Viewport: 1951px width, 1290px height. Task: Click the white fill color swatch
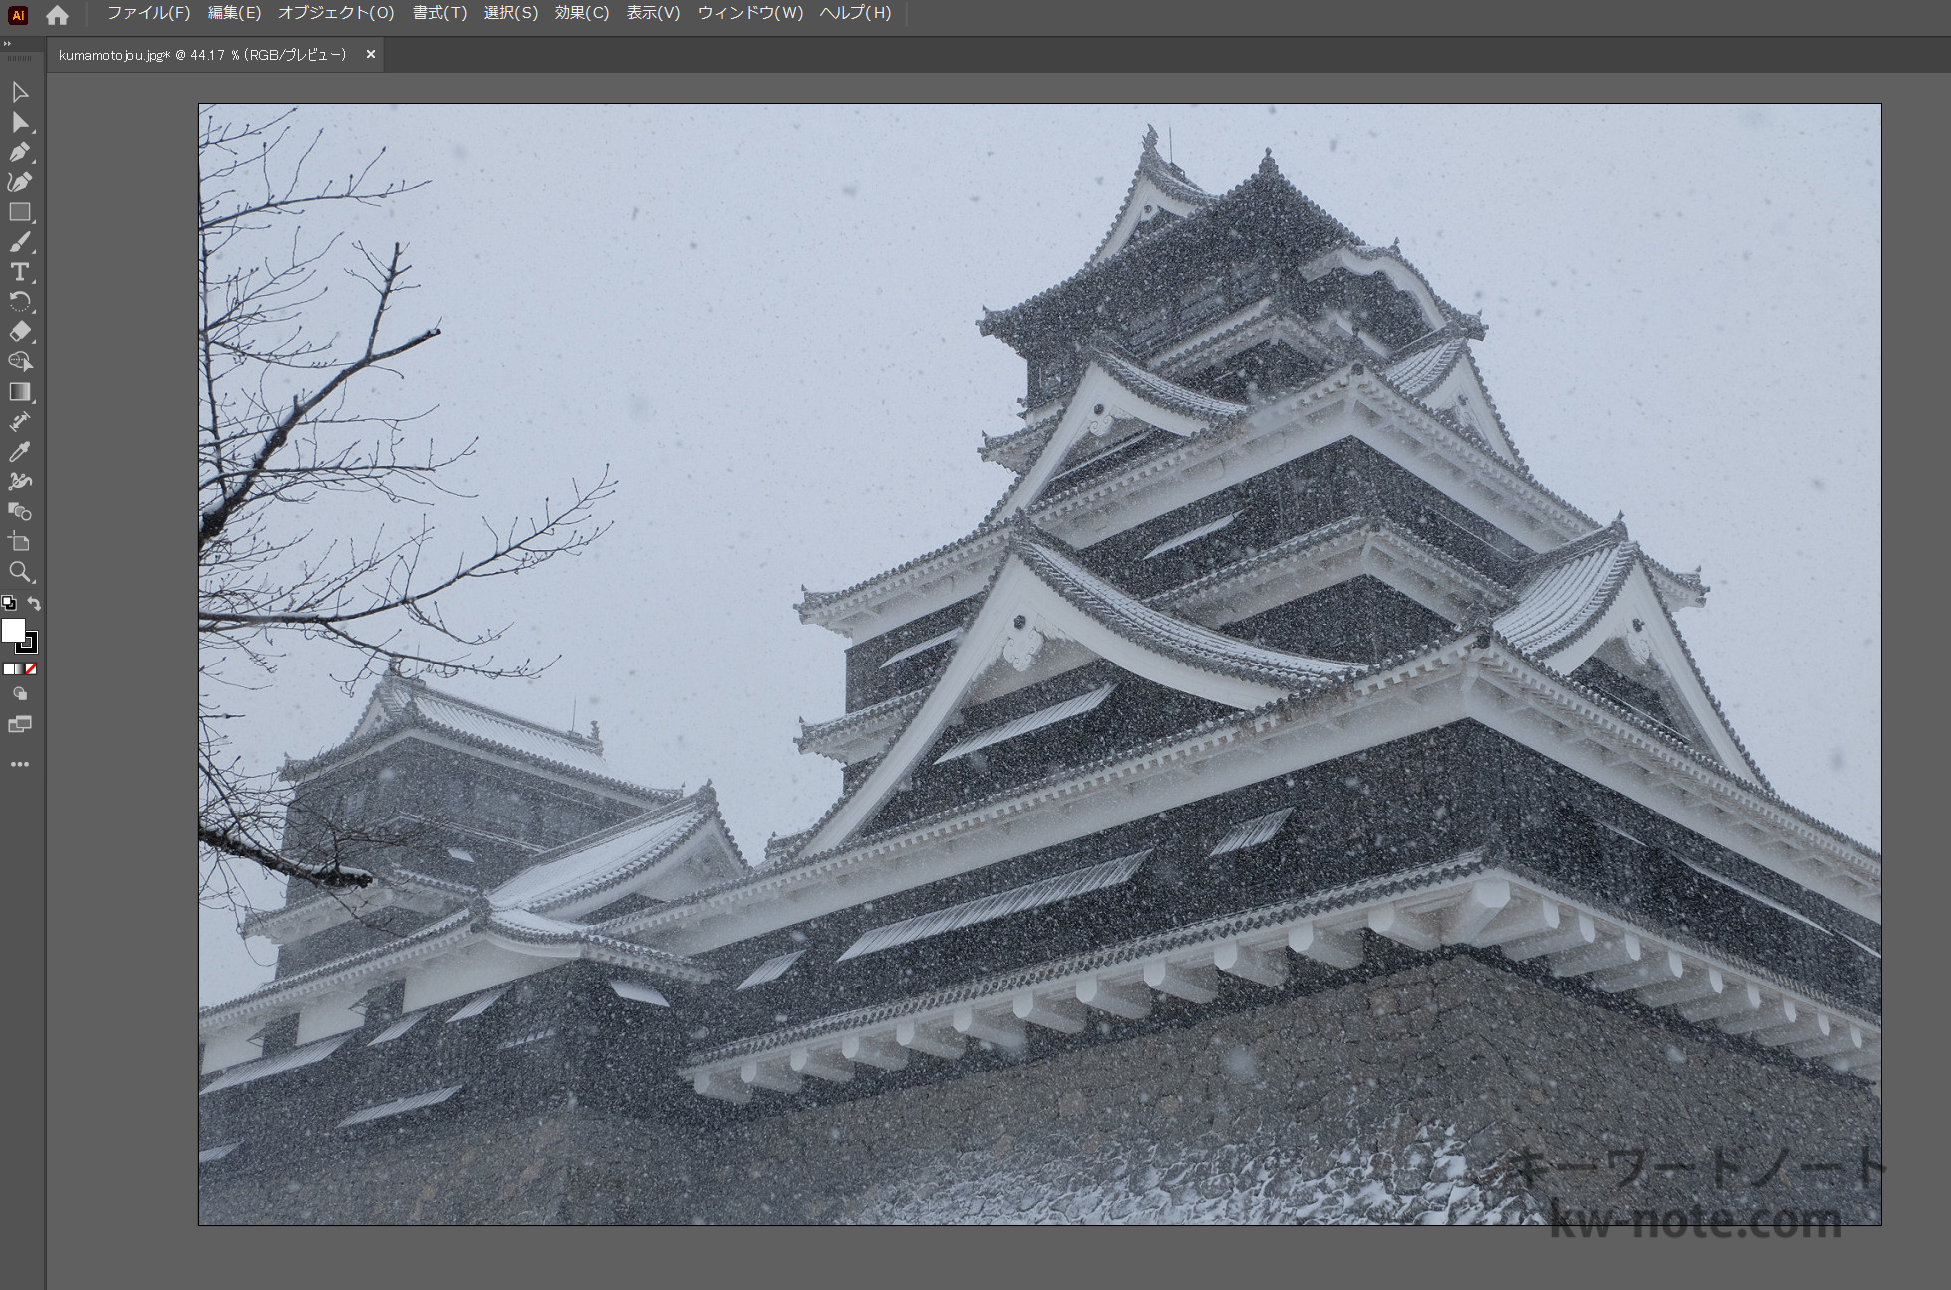click(x=12, y=630)
